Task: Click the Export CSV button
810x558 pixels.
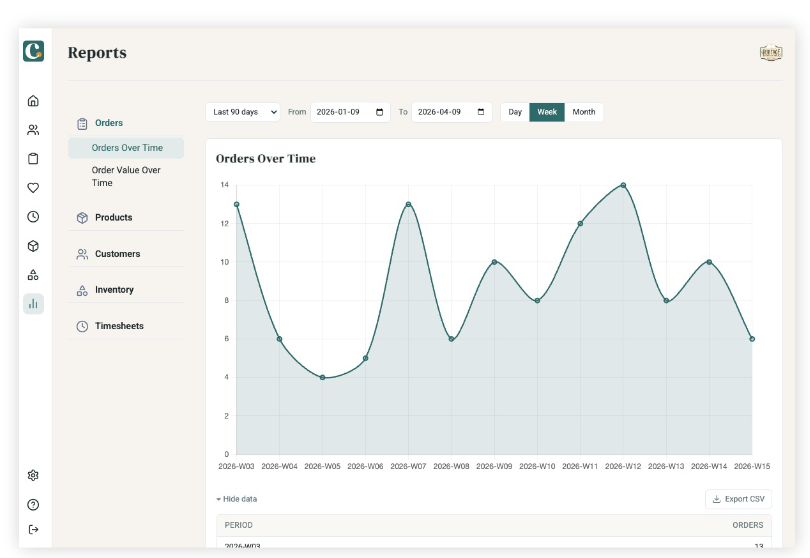Action: tap(739, 499)
